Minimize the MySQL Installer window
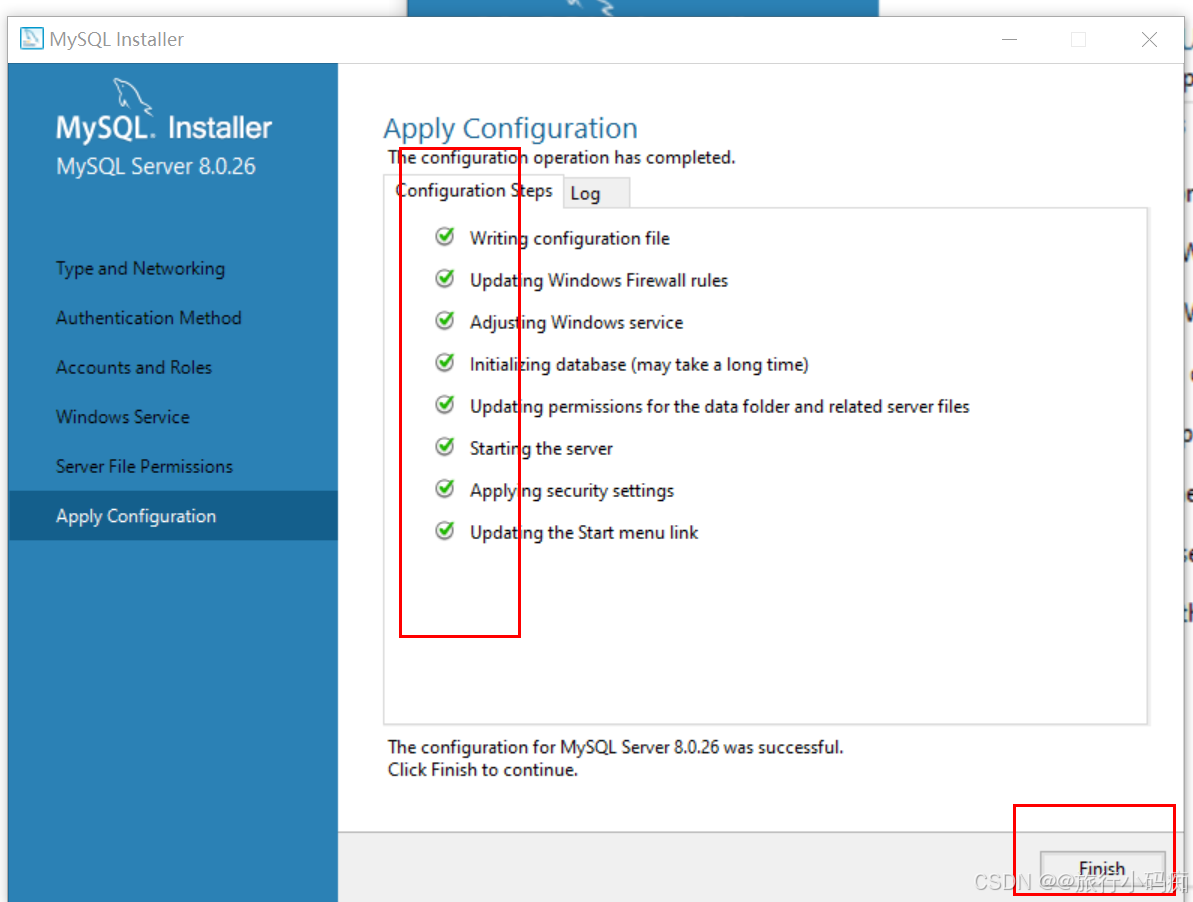Screen dimensions: 1193x902 coord(1010,40)
